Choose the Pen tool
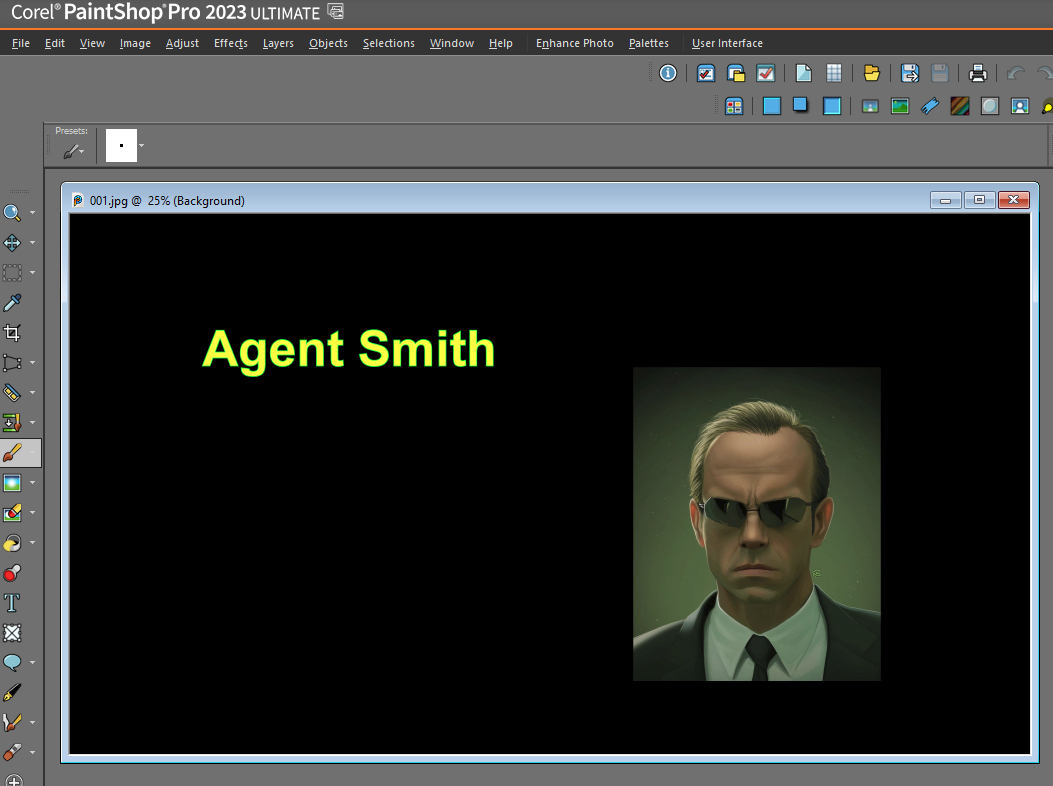This screenshot has height=786, width=1053. pyautogui.click(x=12, y=692)
